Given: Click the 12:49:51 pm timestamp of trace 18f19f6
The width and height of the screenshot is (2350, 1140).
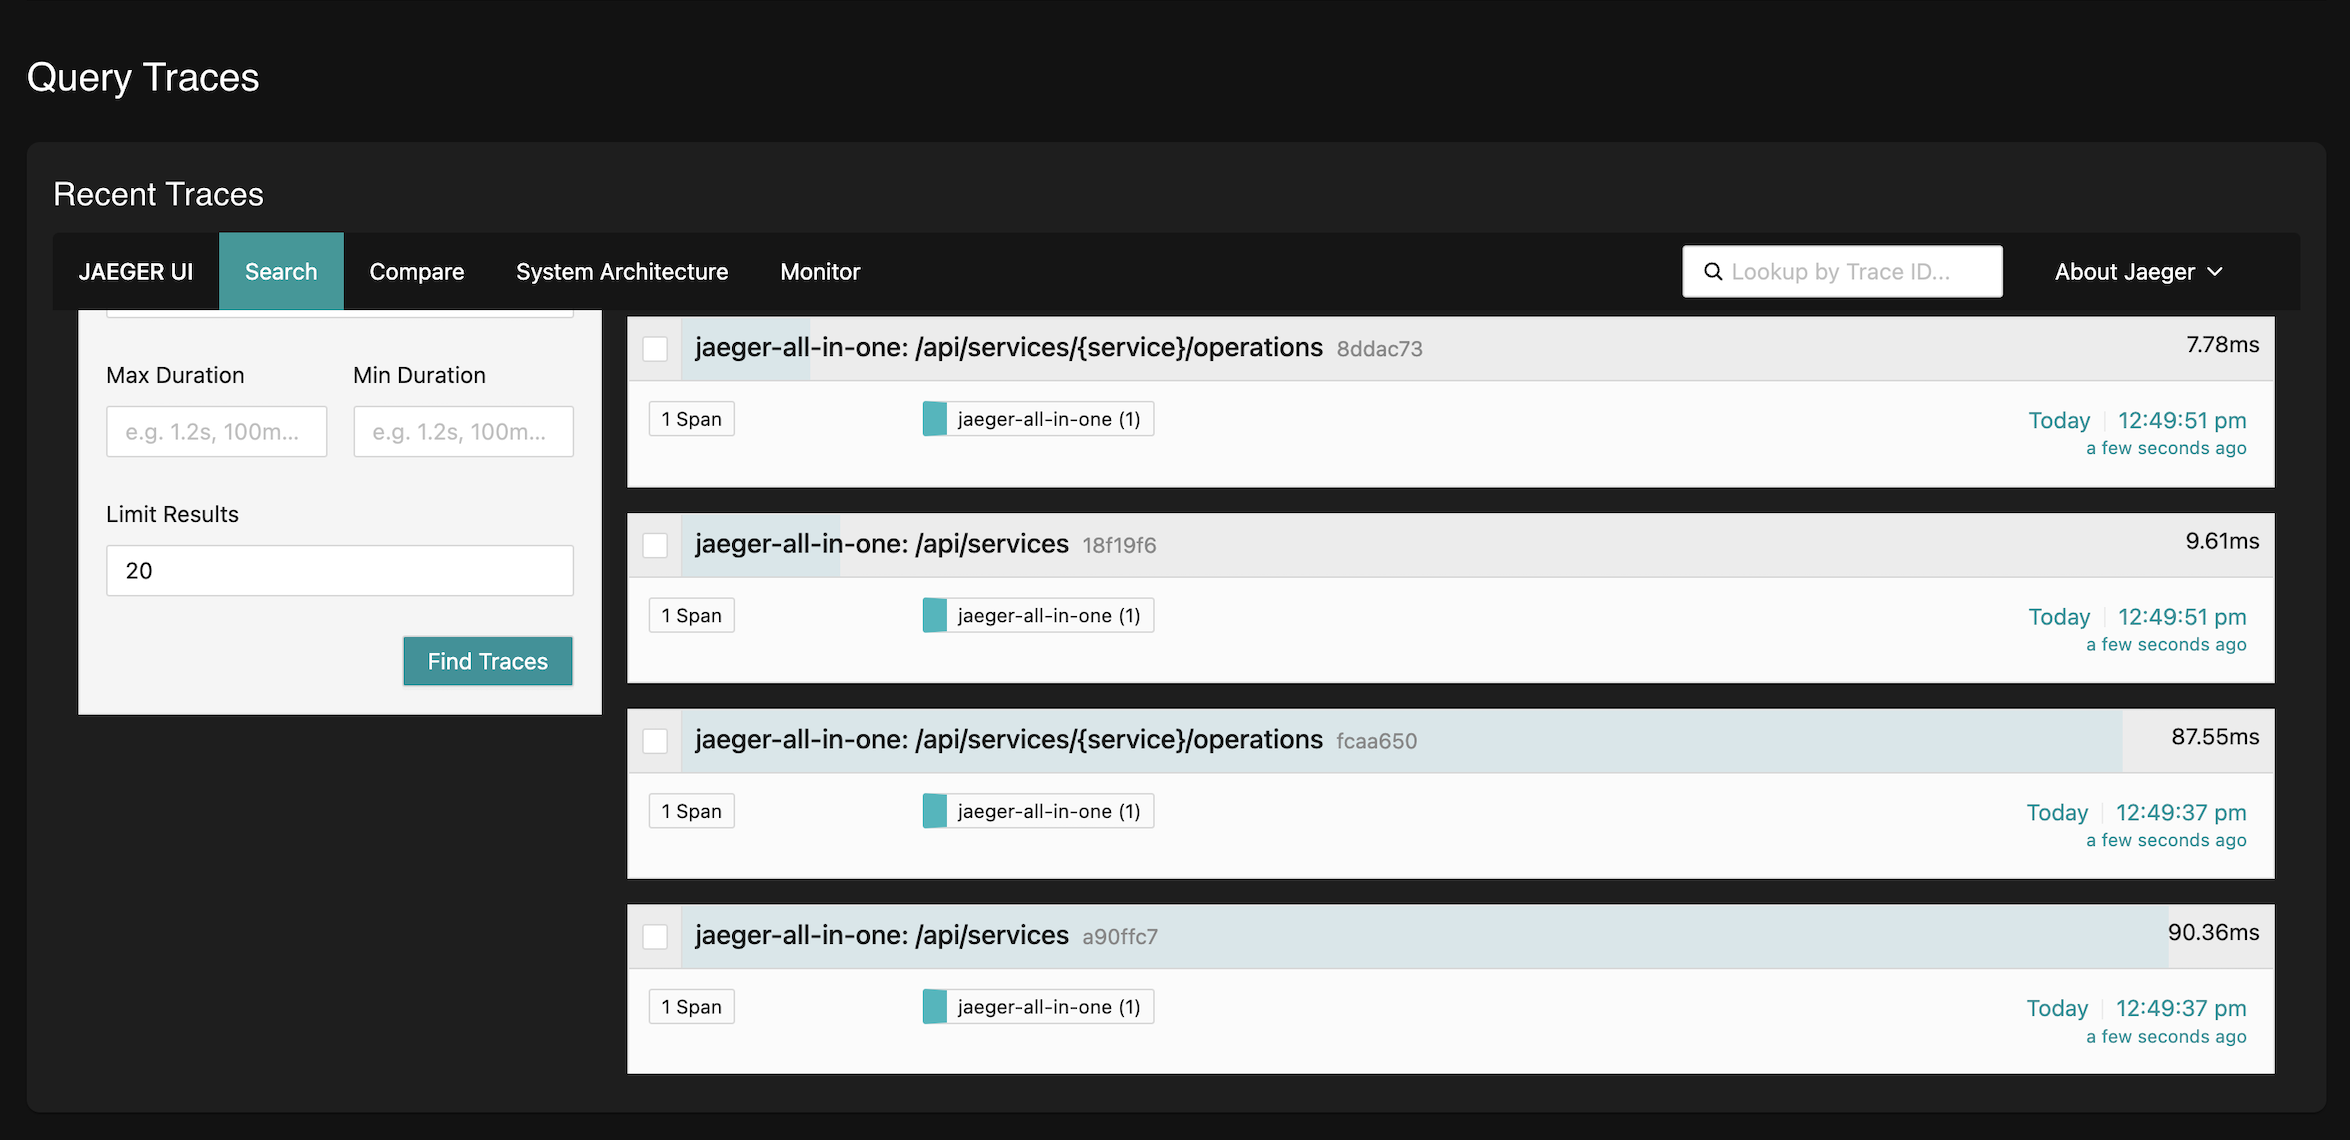Looking at the screenshot, I should tap(2182, 617).
